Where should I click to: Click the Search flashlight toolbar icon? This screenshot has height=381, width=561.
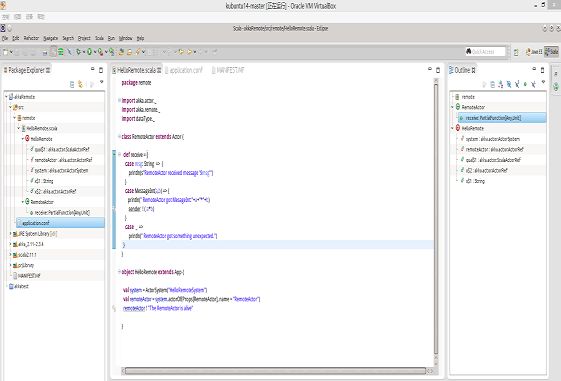click(137, 52)
